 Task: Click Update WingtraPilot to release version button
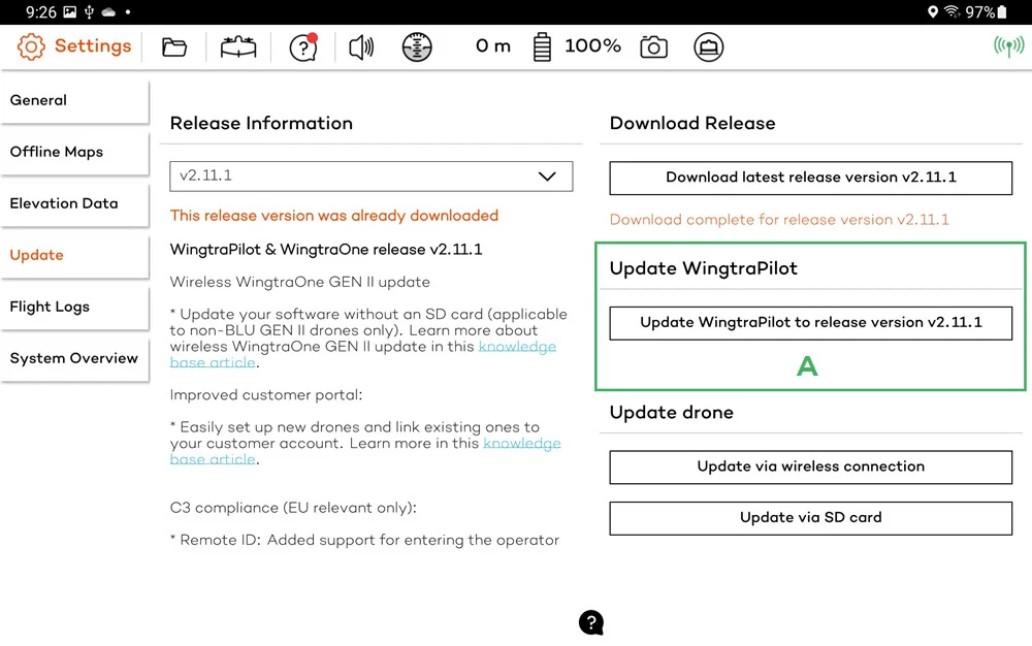(811, 323)
